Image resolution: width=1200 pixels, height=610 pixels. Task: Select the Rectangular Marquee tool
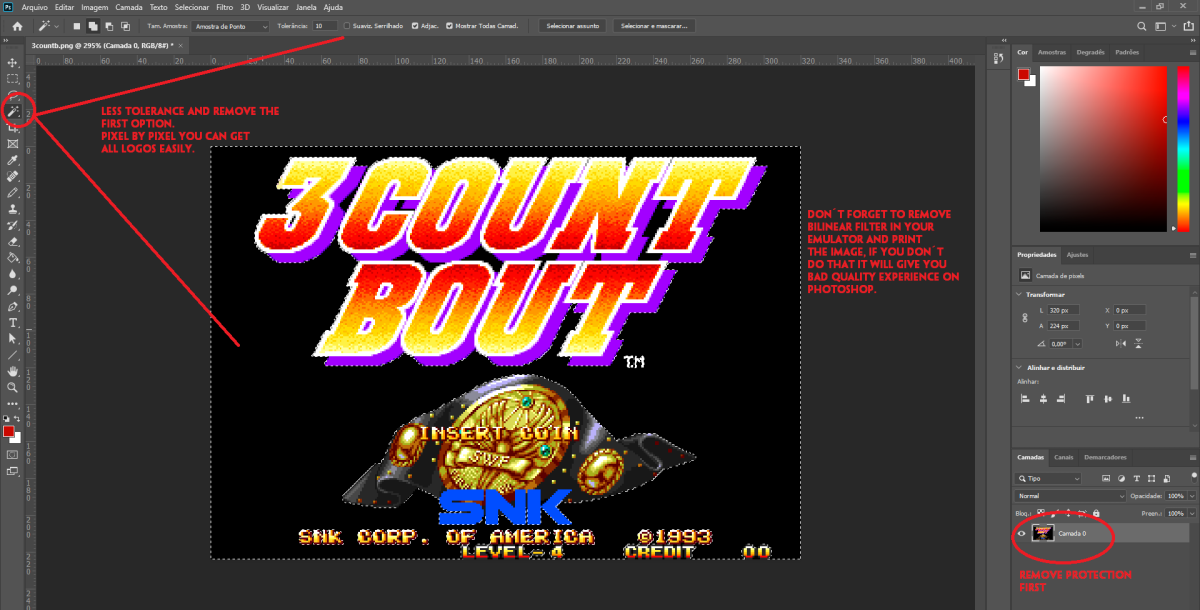[x=13, y=78]
